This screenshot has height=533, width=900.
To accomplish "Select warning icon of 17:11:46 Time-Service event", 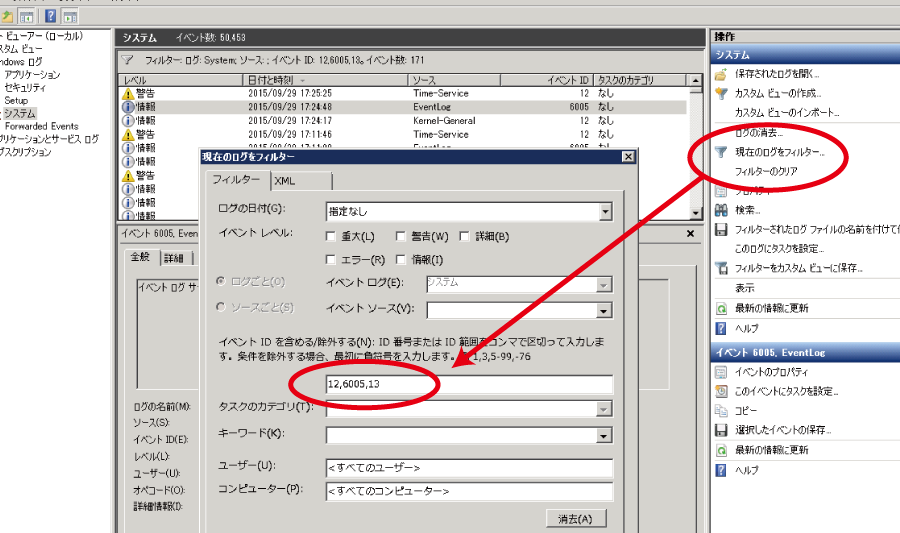I will pos(128,134).
